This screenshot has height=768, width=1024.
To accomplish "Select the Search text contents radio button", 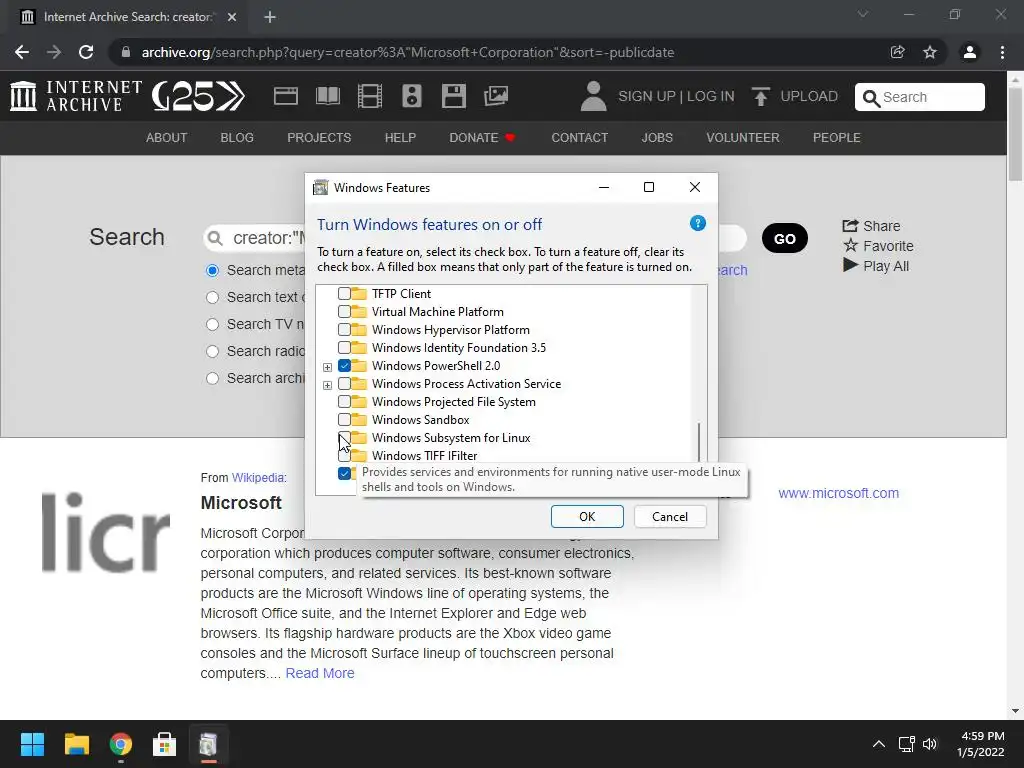I will tap(212, 297).
